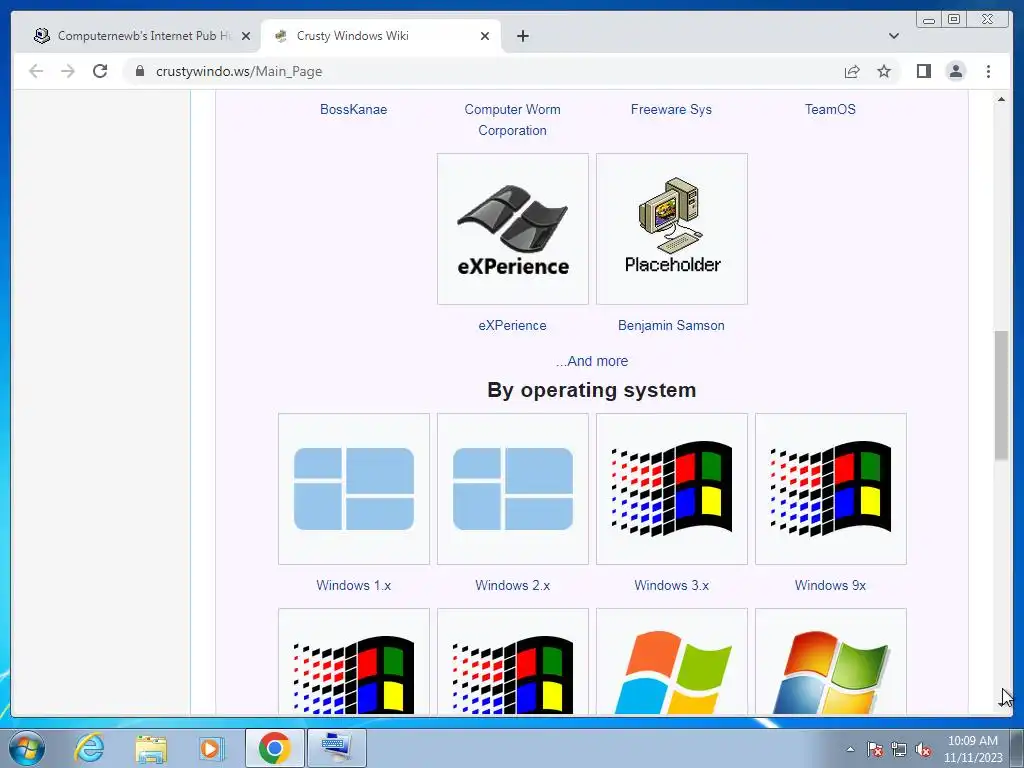Open the Freeware Sys link

point(671,109)
